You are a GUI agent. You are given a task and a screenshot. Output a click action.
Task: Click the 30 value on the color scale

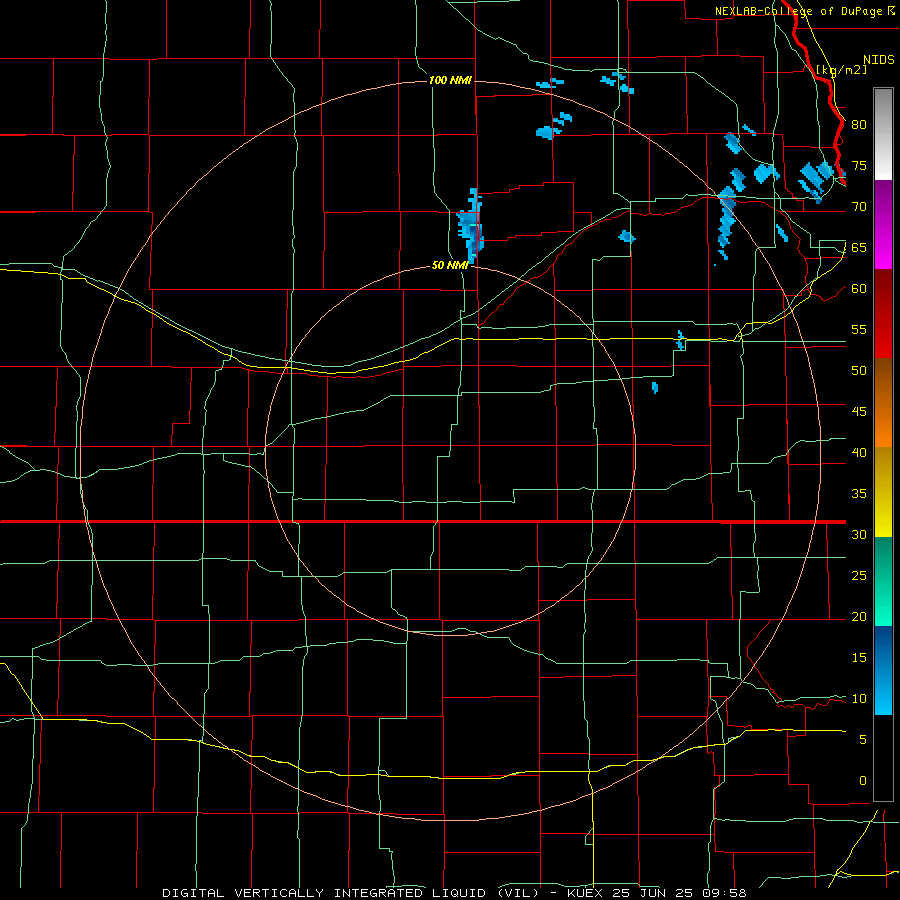tap(859, 535)
